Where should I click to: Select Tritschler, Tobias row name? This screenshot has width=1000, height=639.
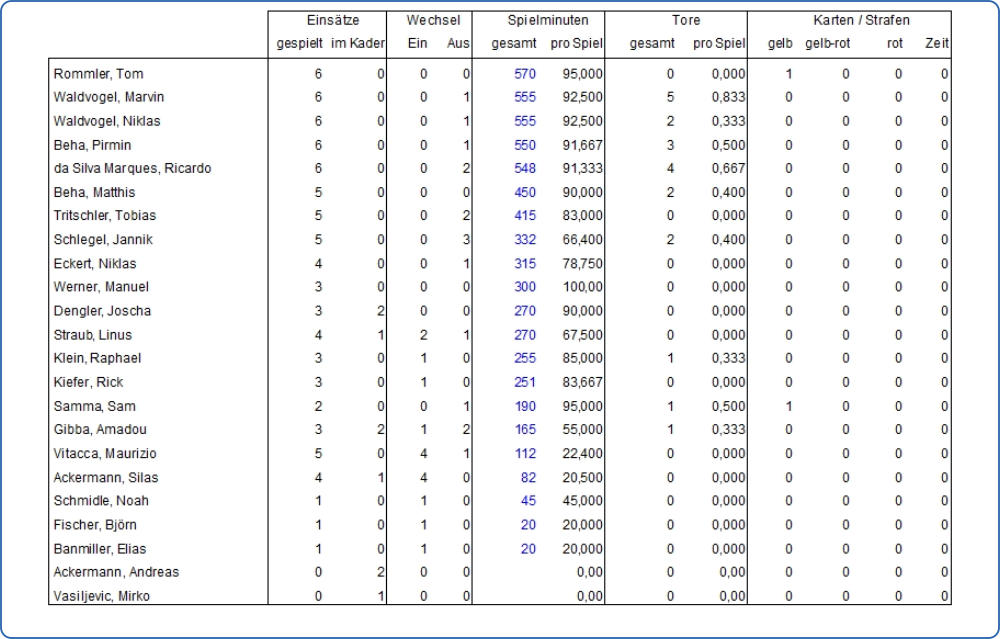pos(105,216)
